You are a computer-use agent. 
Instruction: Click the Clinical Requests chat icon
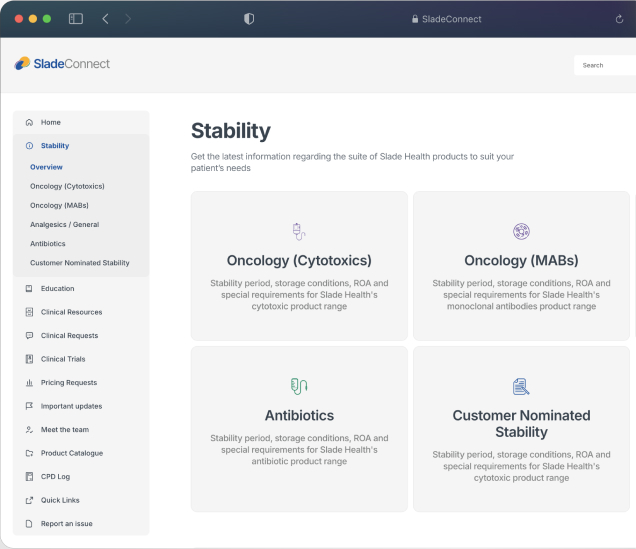(29, 336)
